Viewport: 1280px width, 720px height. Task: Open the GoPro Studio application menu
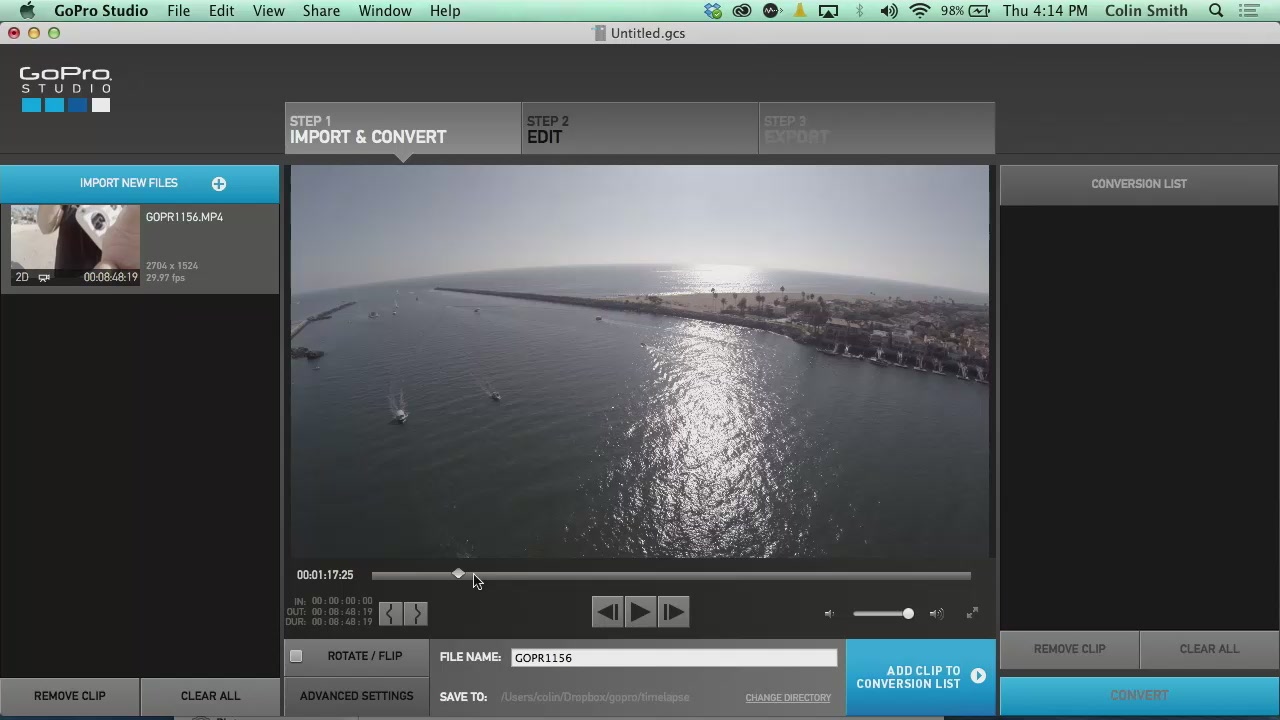[101, 11]
